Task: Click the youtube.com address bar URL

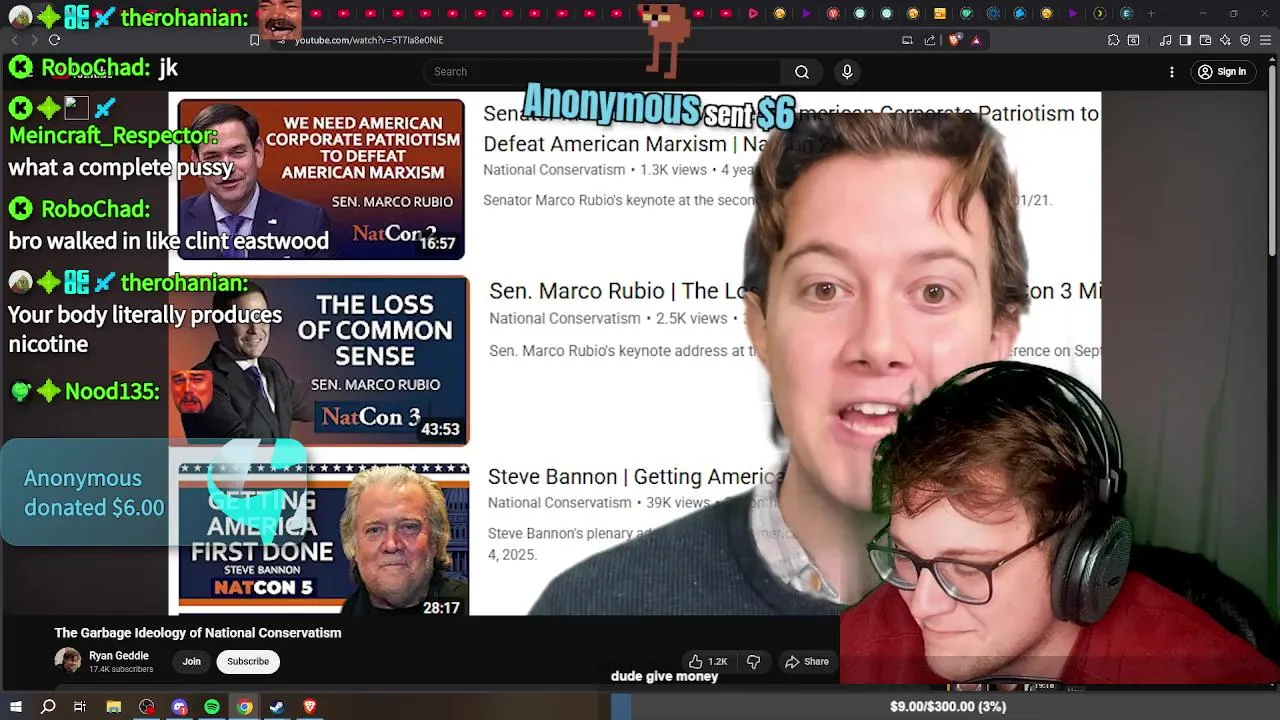Action: pyautogui.click(x=368, y=40)
